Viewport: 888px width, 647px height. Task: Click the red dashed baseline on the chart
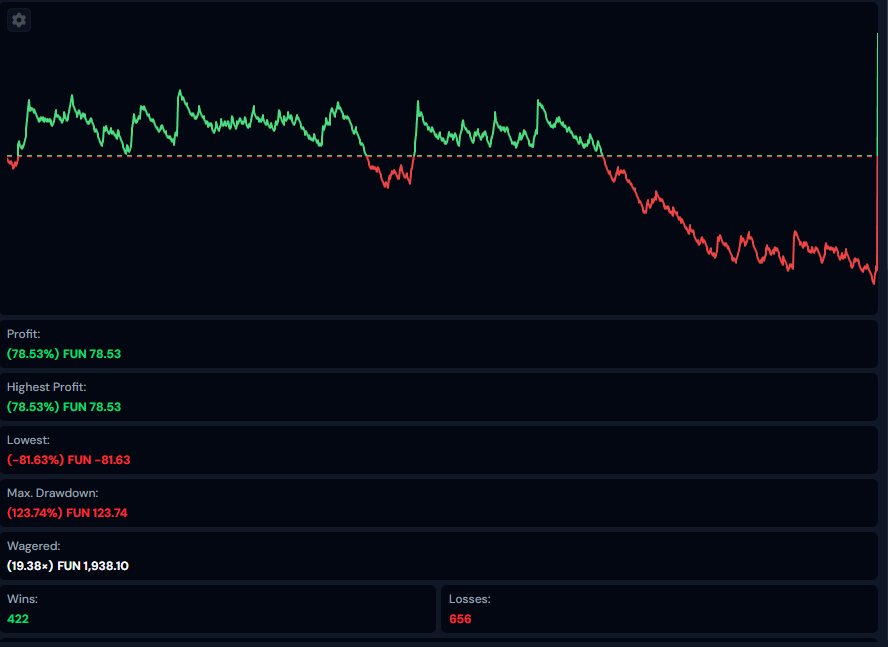250,156
